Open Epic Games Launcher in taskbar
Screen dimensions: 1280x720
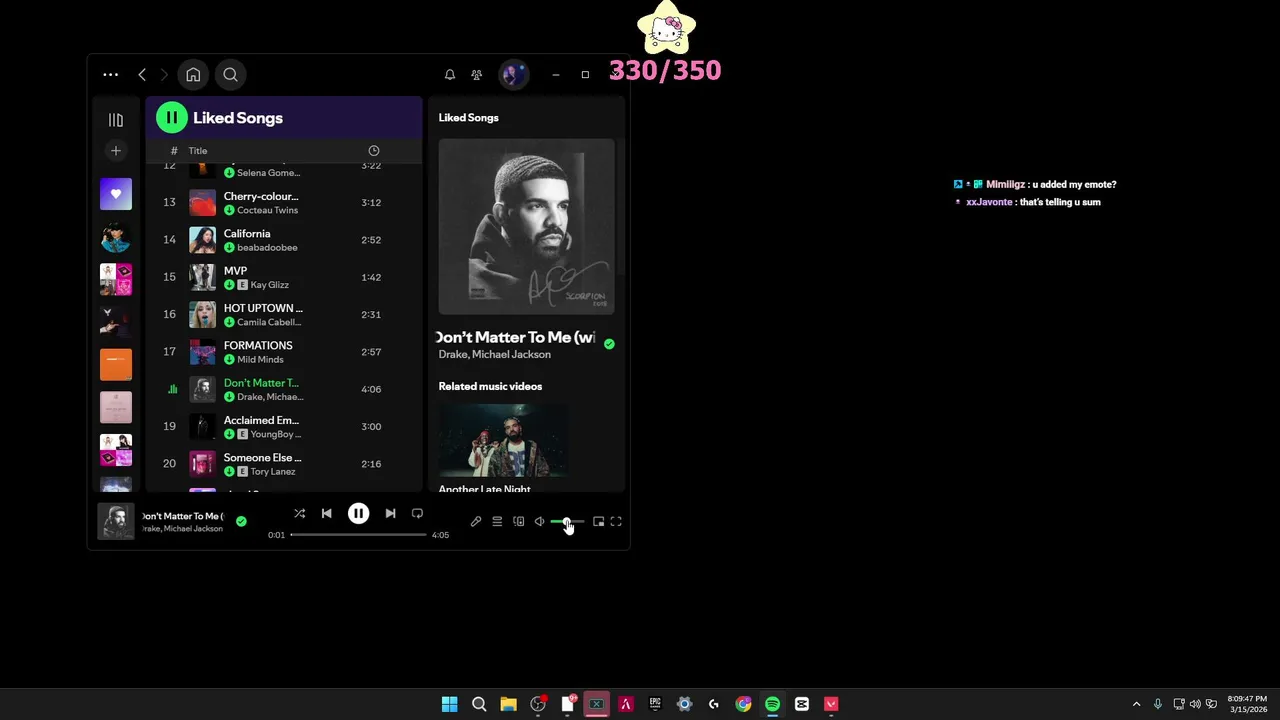point(655,704)
